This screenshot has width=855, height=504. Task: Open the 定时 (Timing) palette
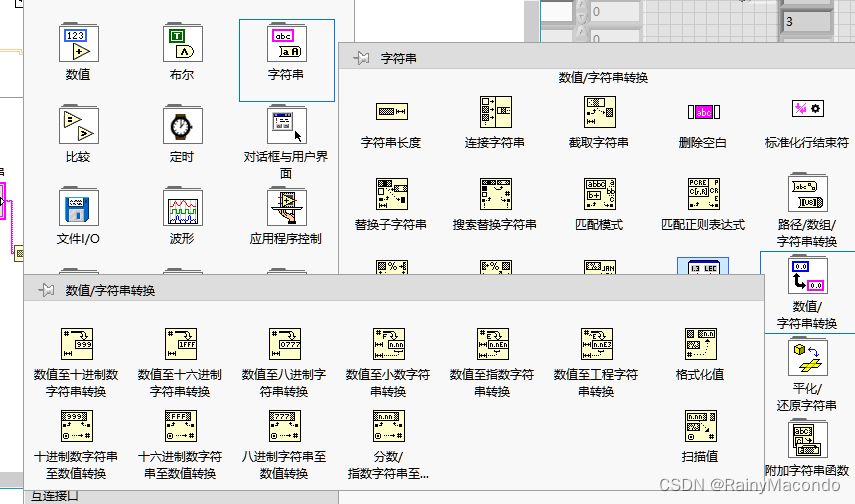point(183,125)
